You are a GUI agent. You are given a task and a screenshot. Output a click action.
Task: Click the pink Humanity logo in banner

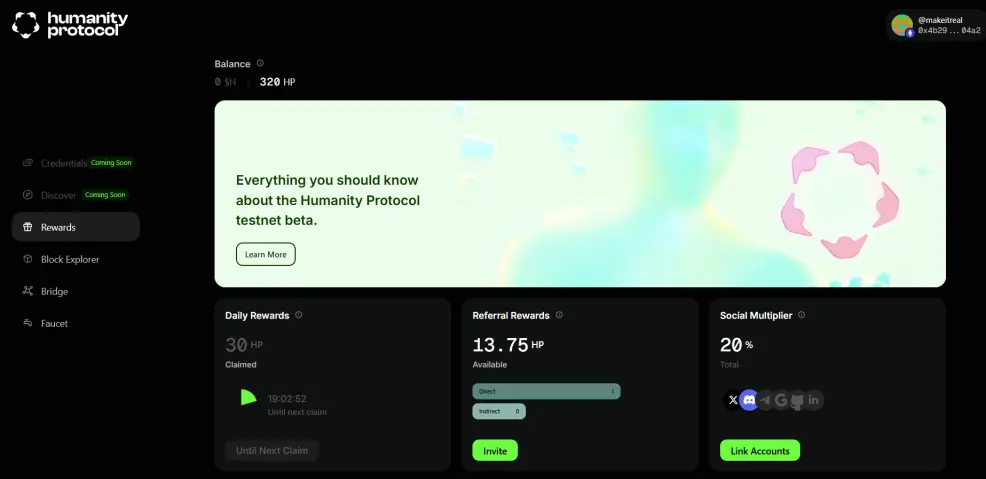point(839,200)
